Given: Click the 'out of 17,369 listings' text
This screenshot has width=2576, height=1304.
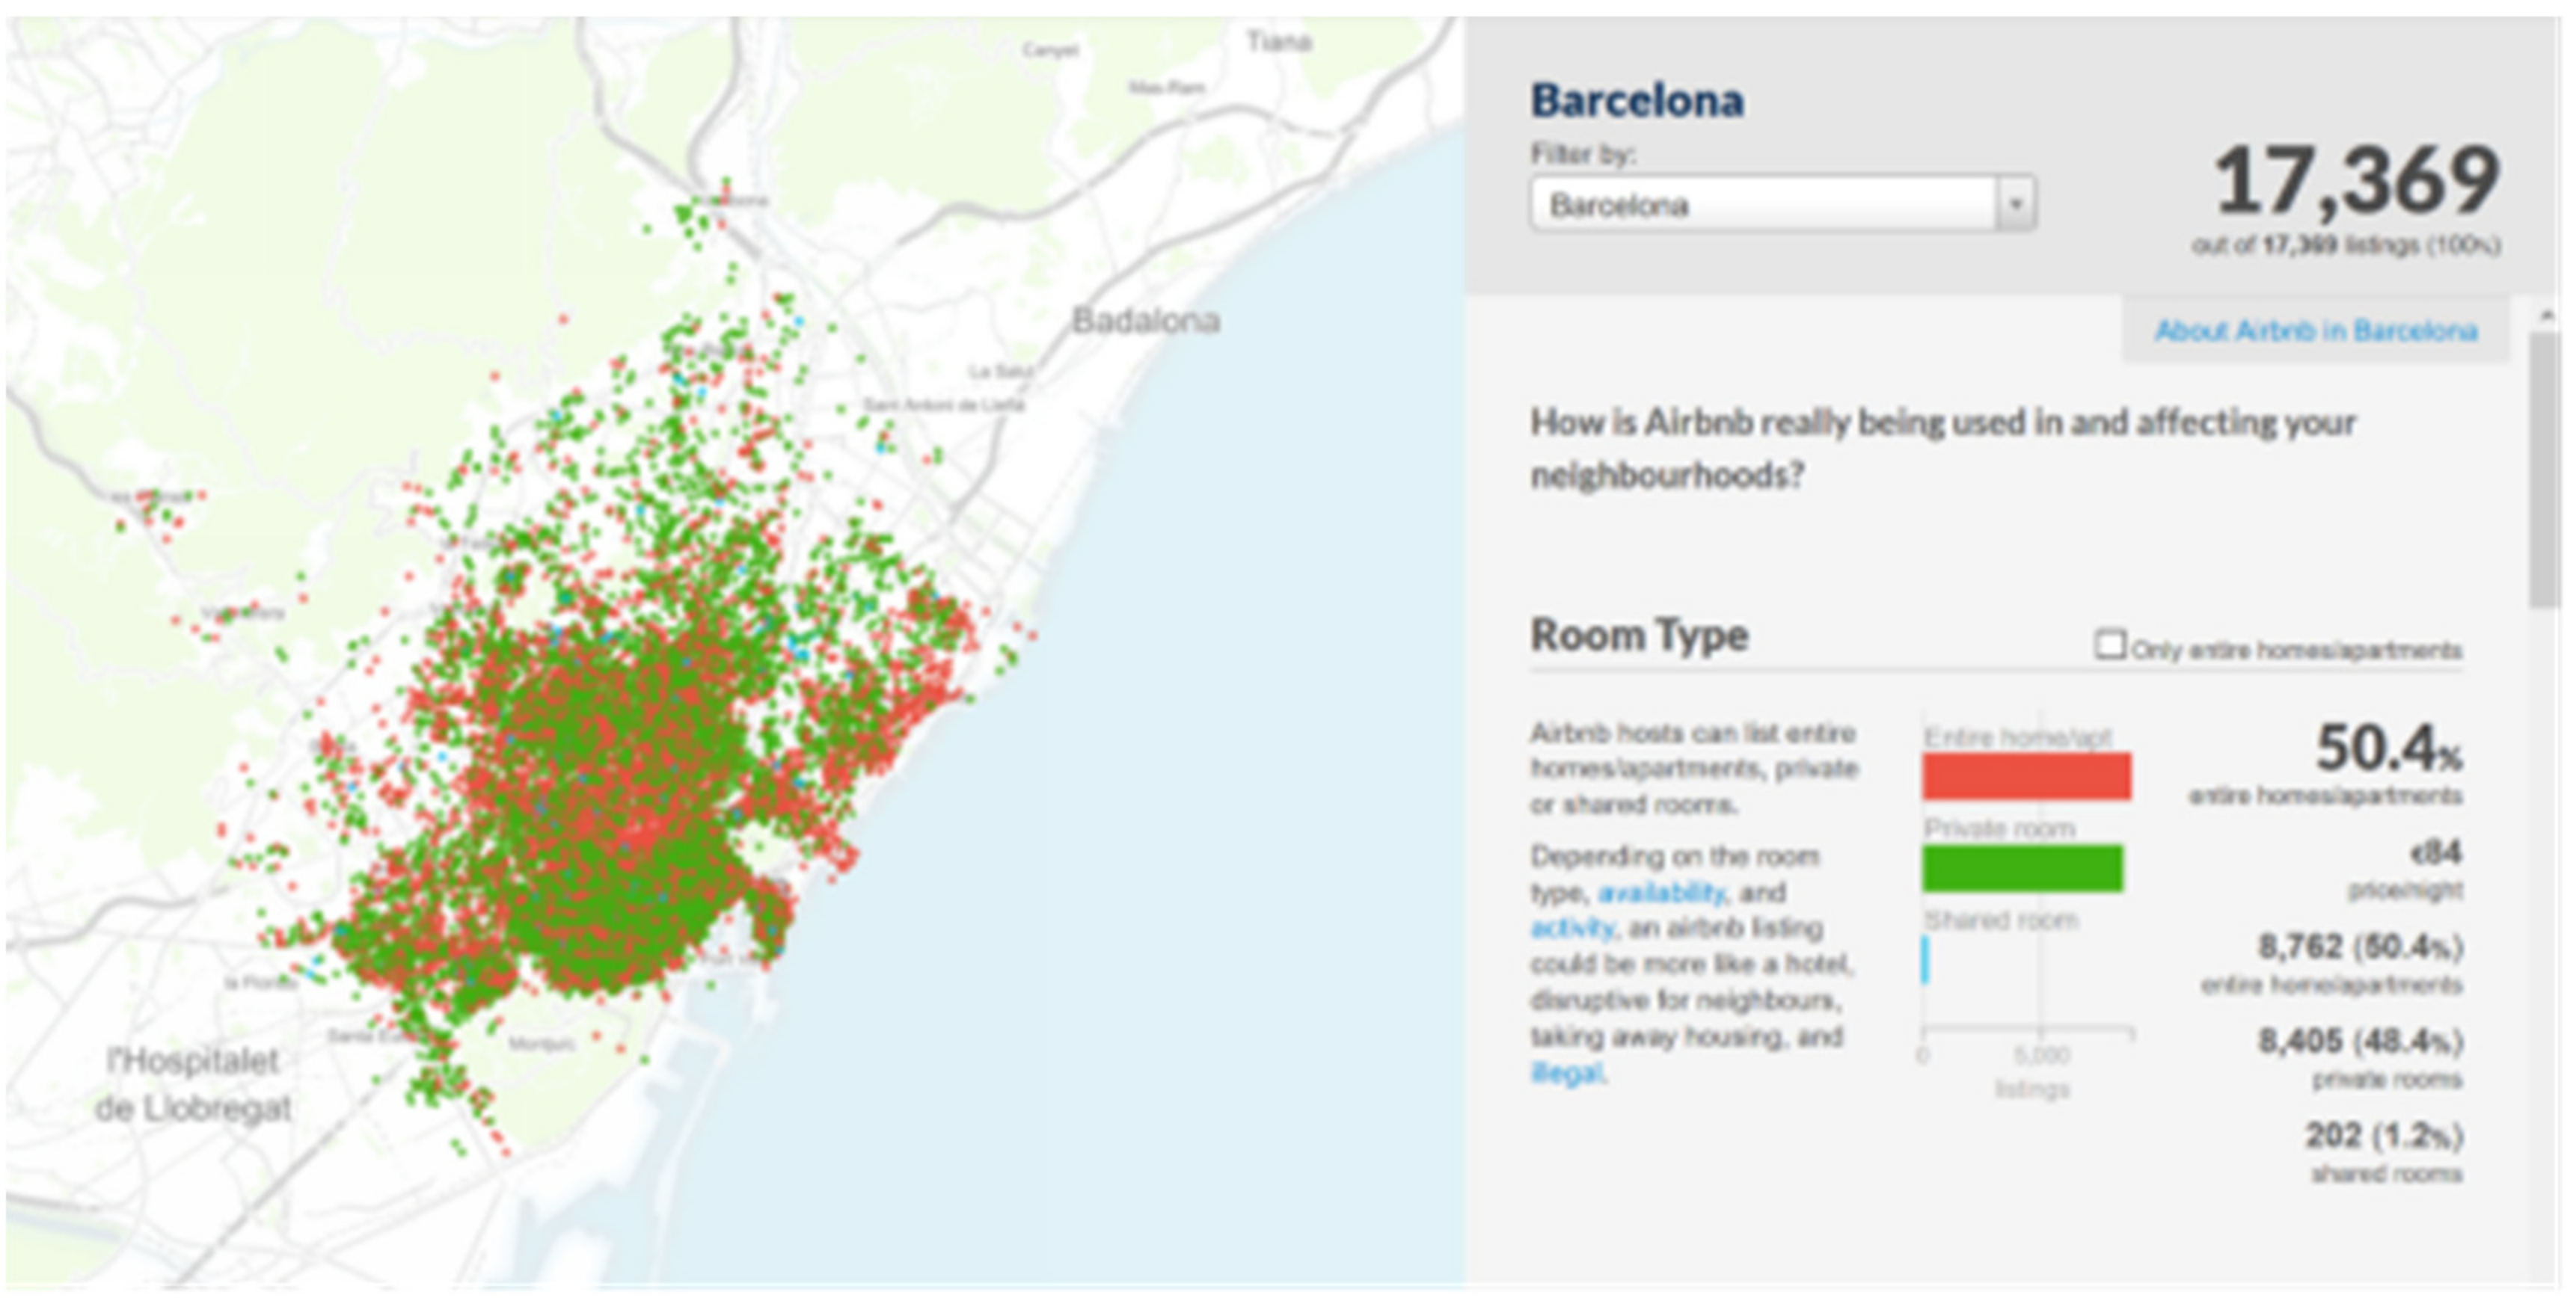Looking at the screenshot, I should (x=2346, y=245).
